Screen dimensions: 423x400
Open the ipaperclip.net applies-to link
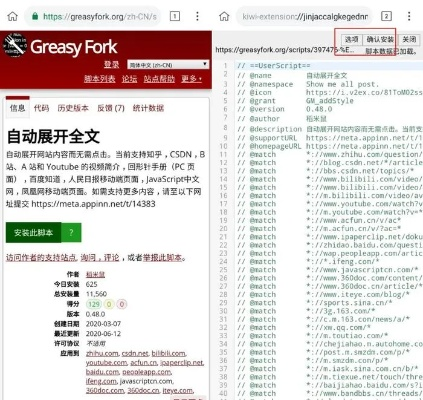[182, 363]
